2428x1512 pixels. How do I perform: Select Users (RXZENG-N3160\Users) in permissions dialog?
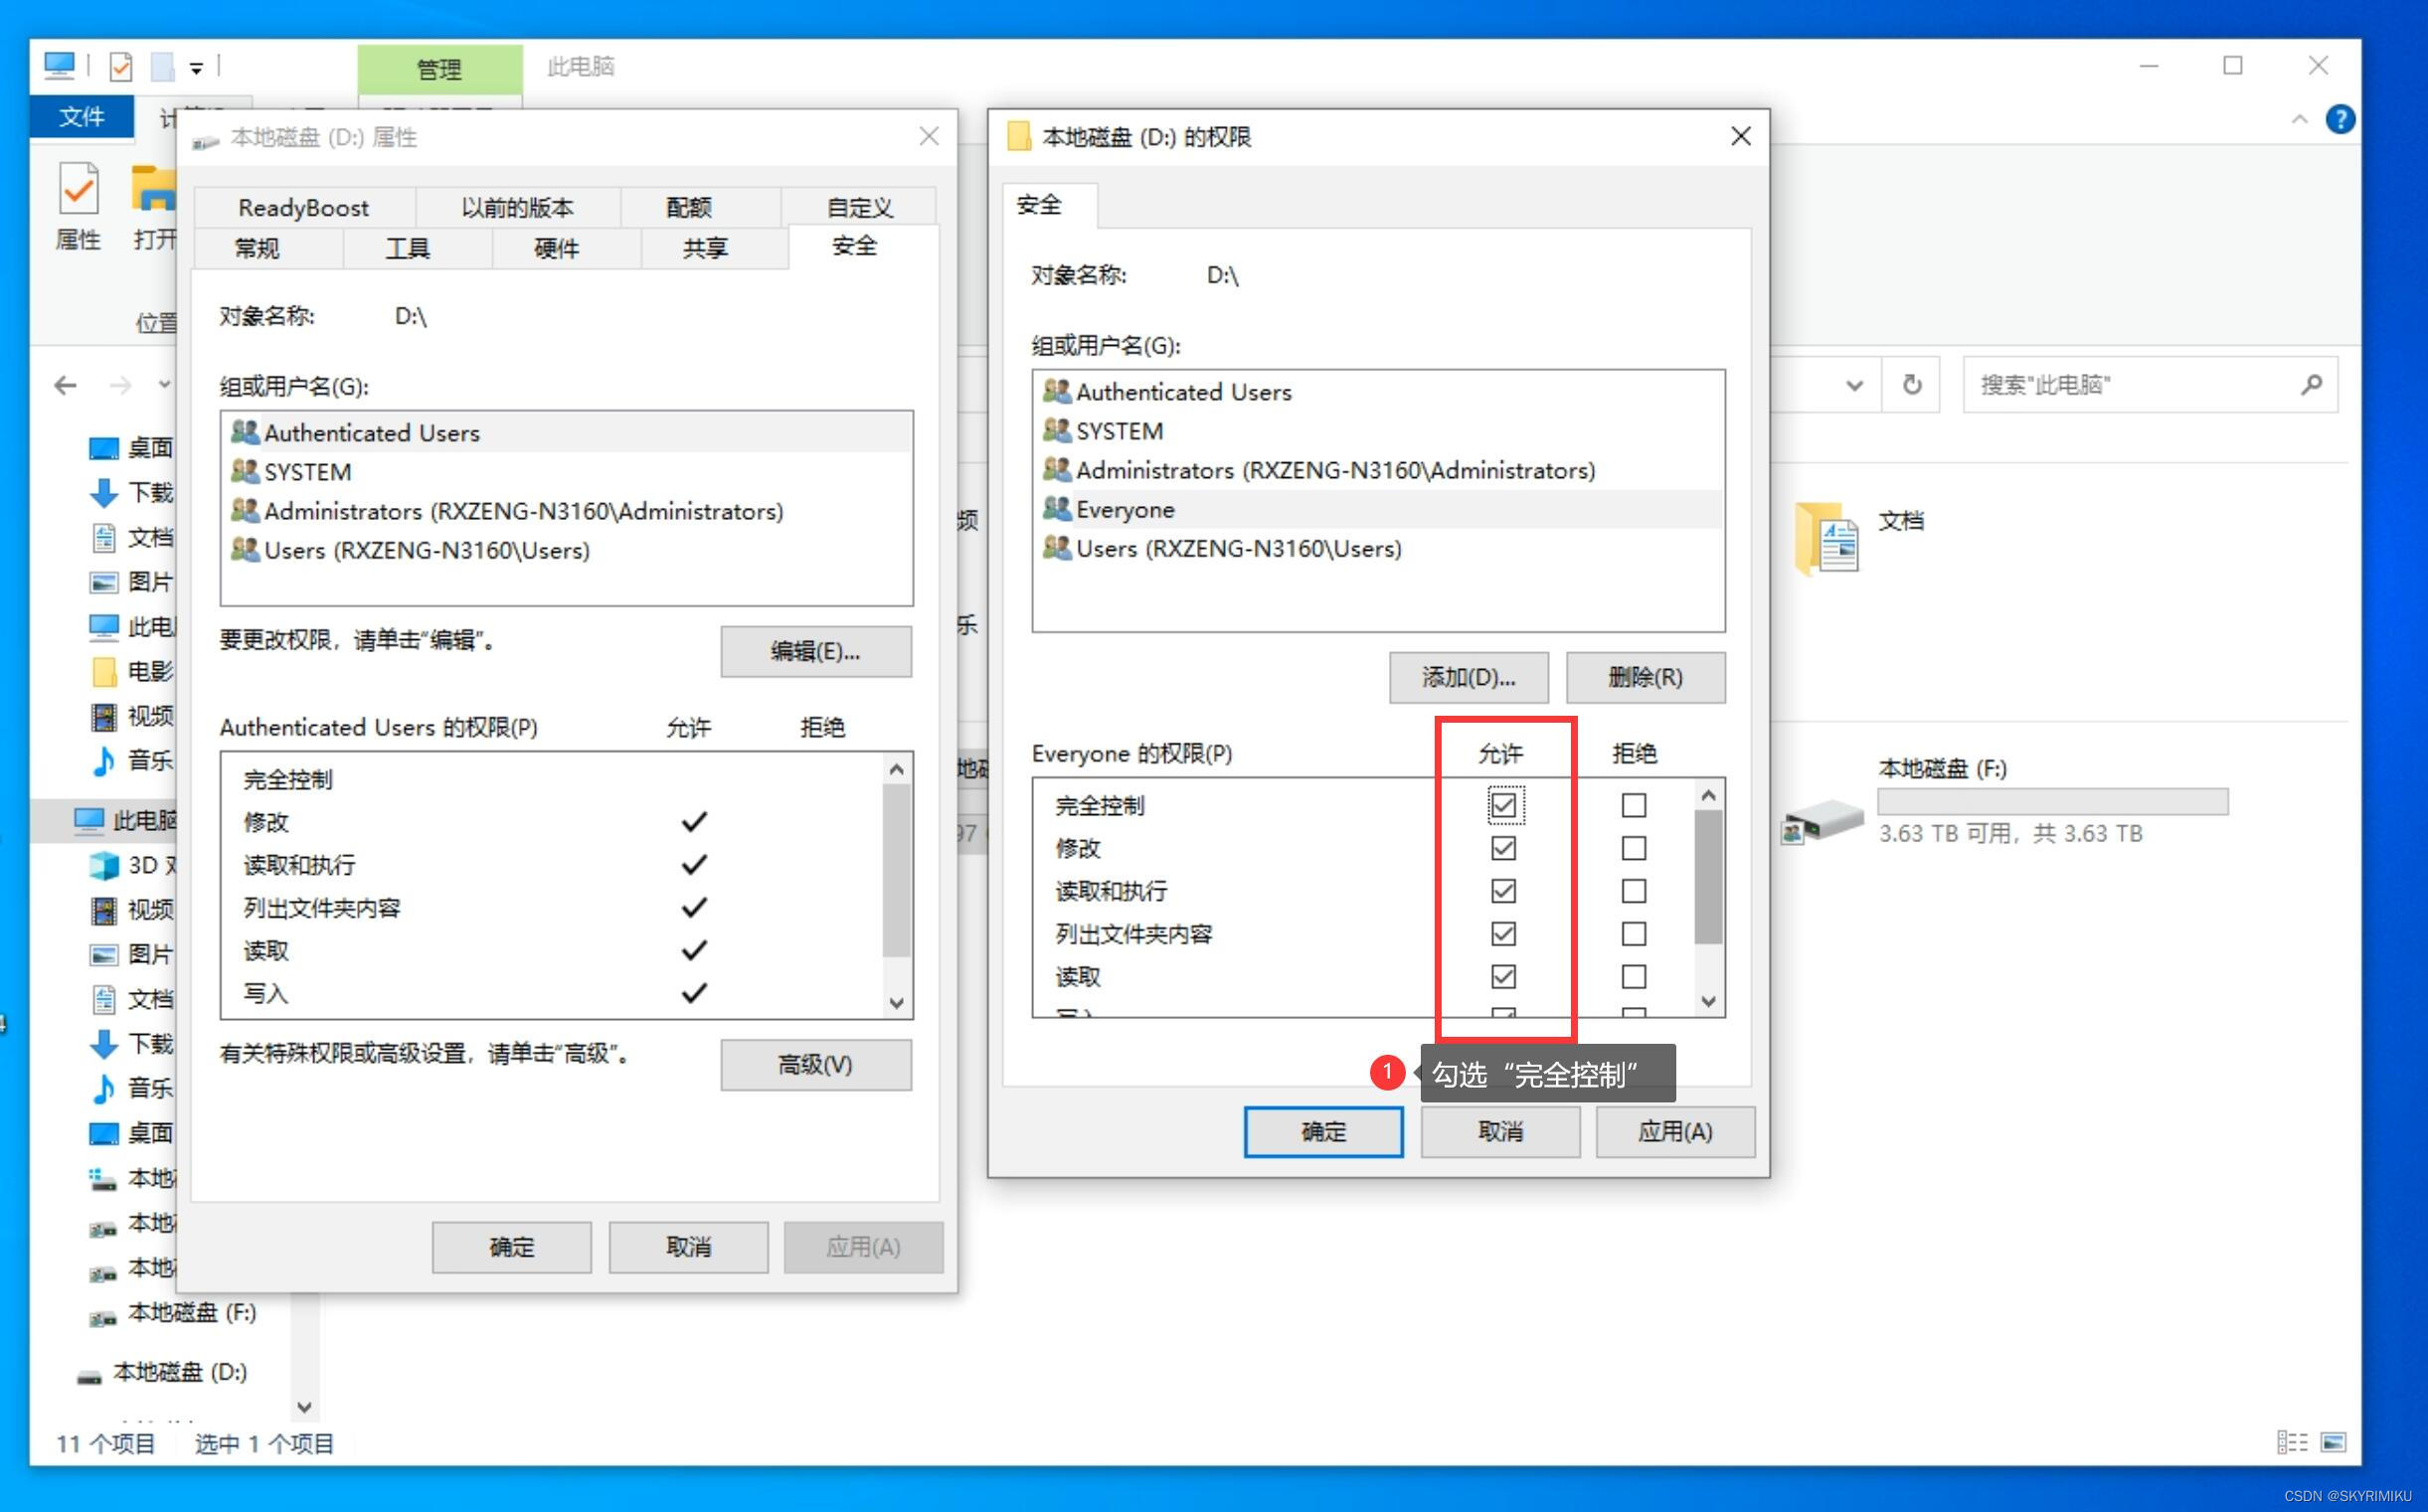pyautogui.click(x=1378, y=548)
